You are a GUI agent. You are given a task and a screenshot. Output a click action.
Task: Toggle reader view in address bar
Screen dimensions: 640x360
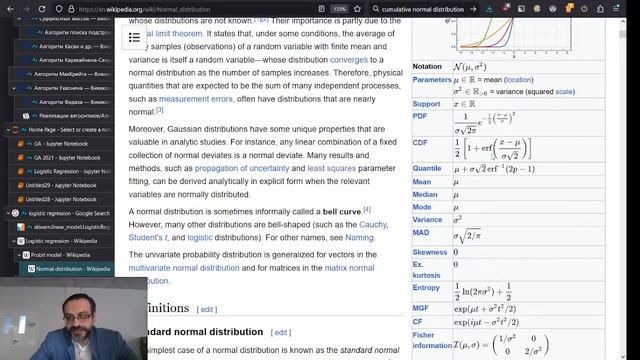(x=321, y=9)
